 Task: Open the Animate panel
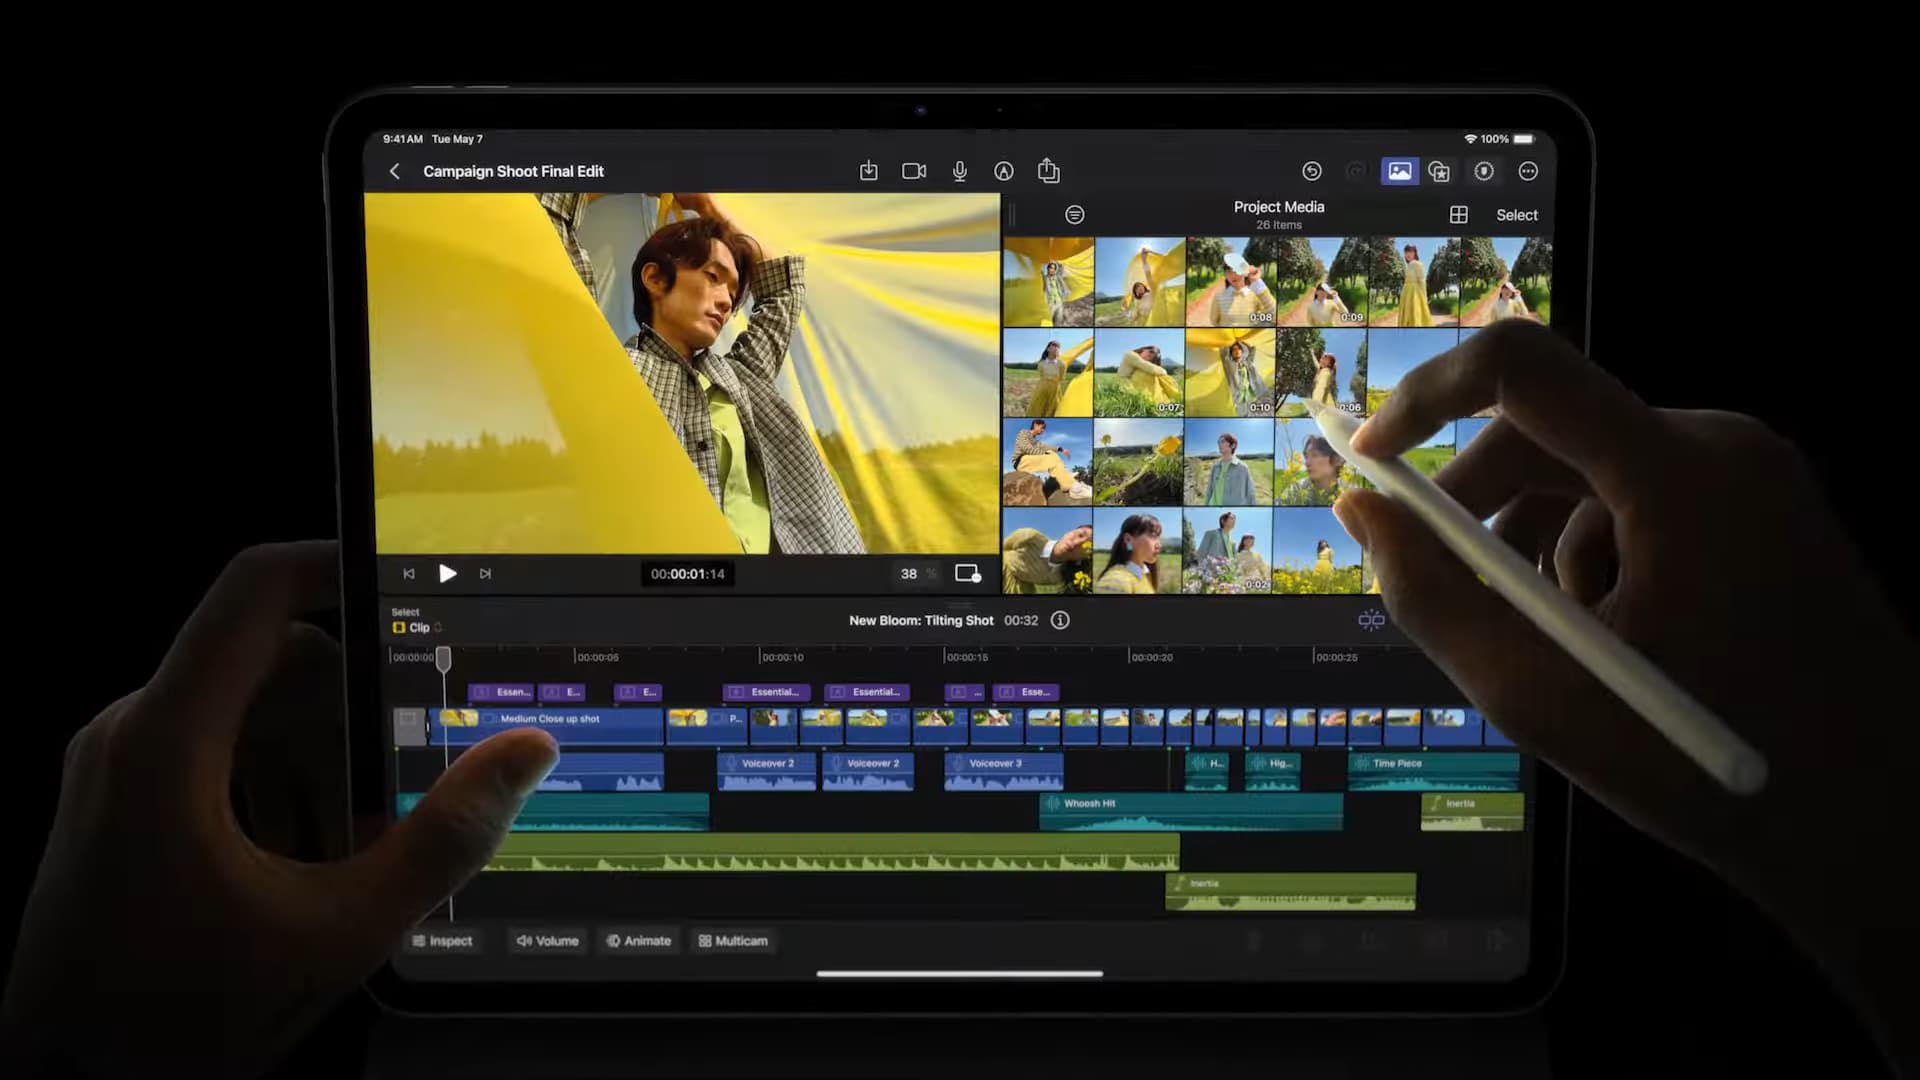[x=638, y=941]
